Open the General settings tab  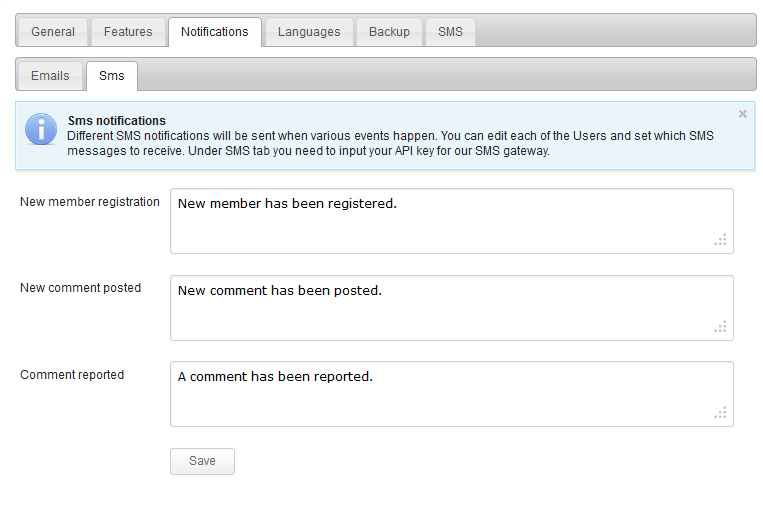click(53, 32)
